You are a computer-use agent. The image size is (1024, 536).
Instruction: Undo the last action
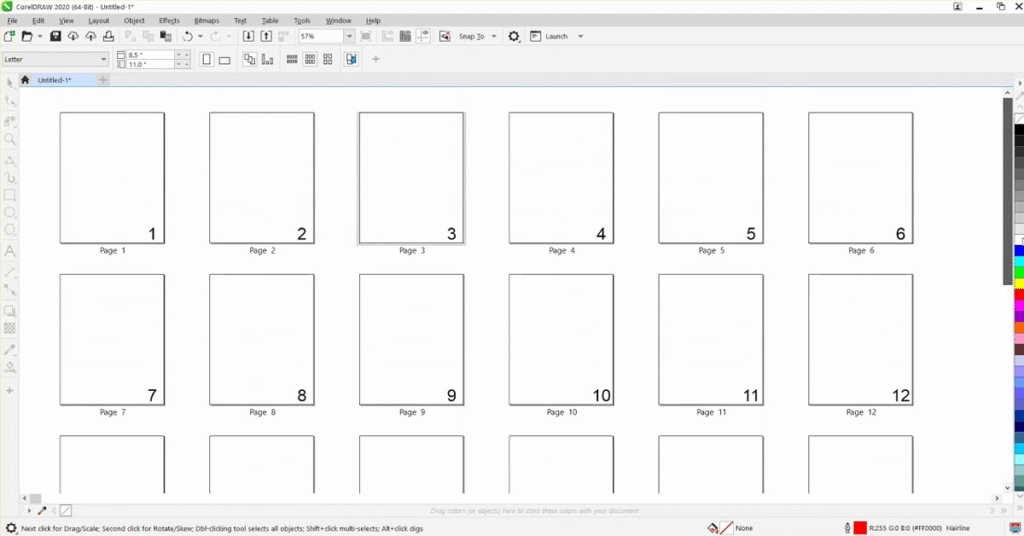(x=187, y=37)
